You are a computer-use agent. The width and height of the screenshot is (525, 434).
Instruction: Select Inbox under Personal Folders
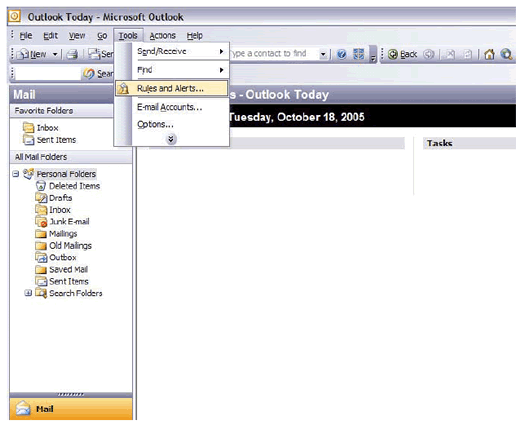(60, 210)
